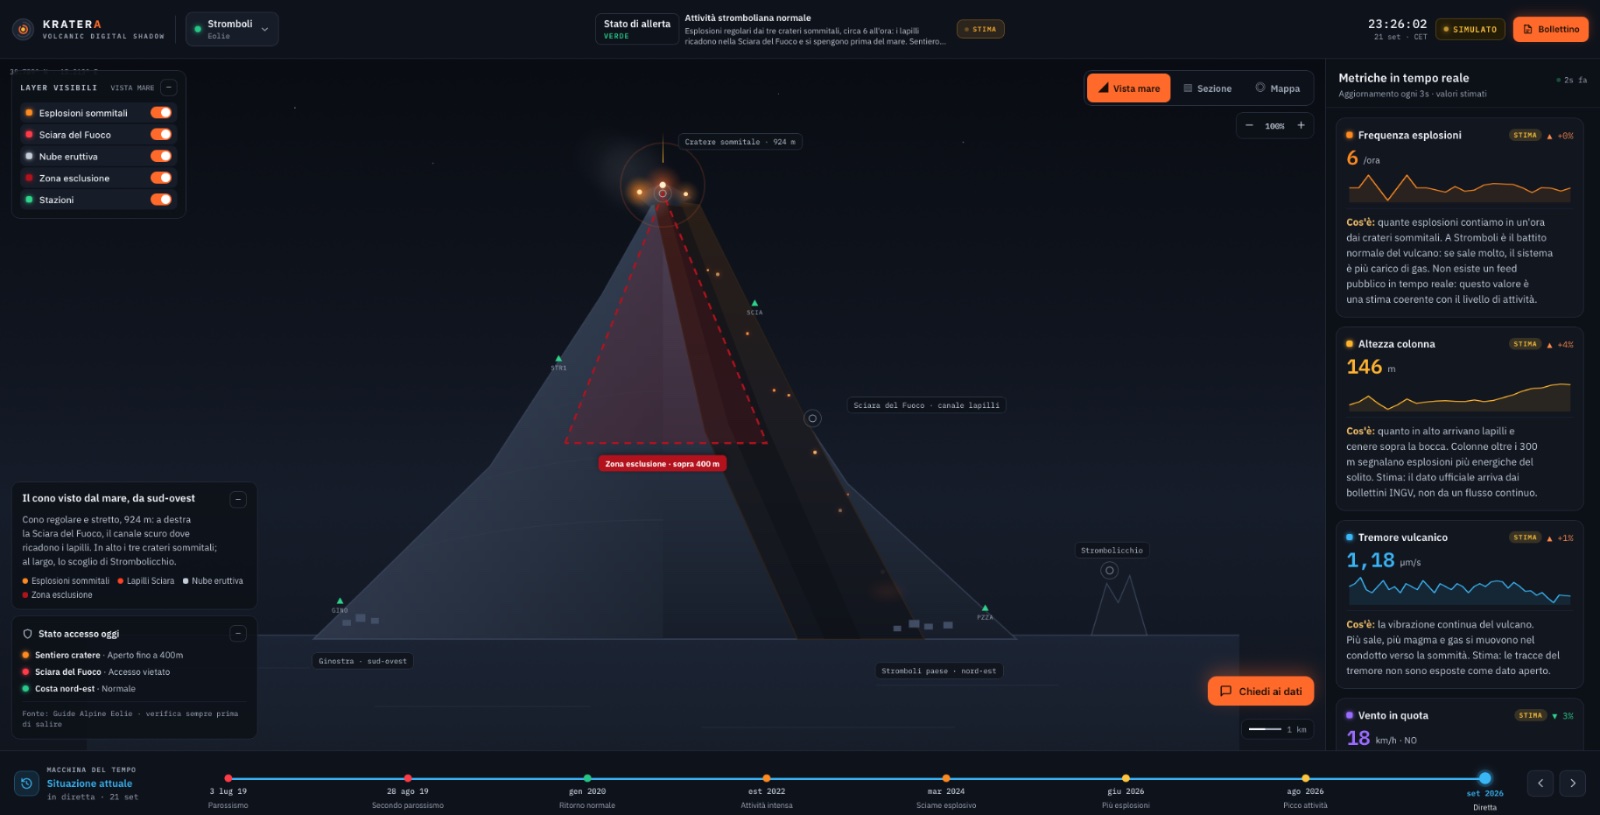Collapse the Stato accesso oggi panel
The width and height of the screenshot is (1600, 815).
[x=238, y=633]
